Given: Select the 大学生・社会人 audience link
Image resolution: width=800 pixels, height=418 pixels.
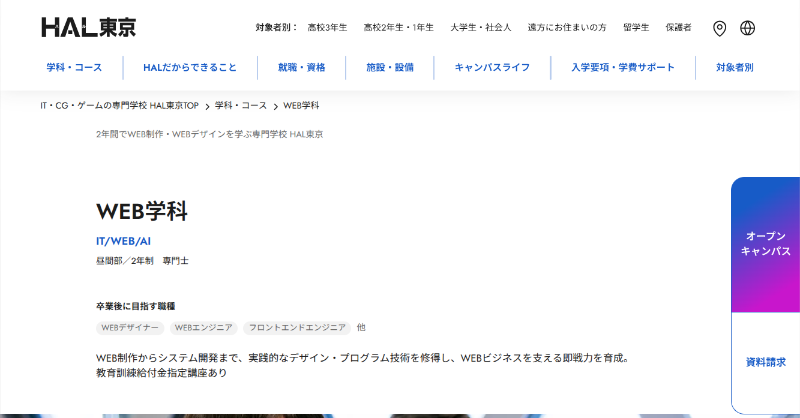Looking at the screenshot, I should point(481,28).
